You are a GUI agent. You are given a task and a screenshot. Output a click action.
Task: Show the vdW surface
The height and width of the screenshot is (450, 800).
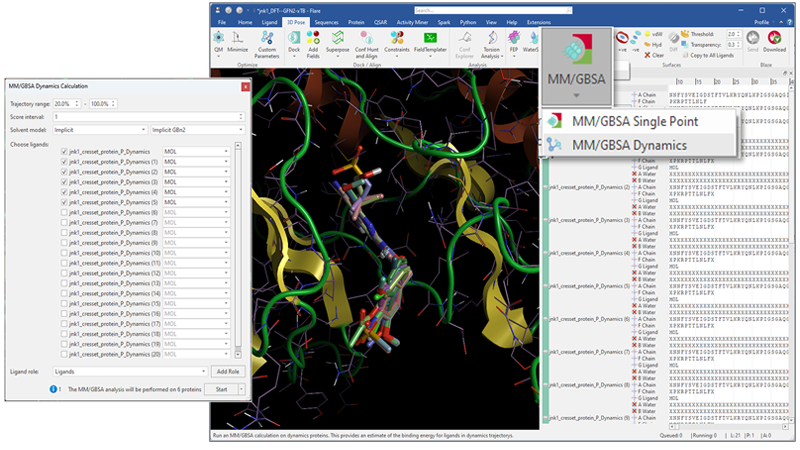pyautogui.click(x=653, y=34)
